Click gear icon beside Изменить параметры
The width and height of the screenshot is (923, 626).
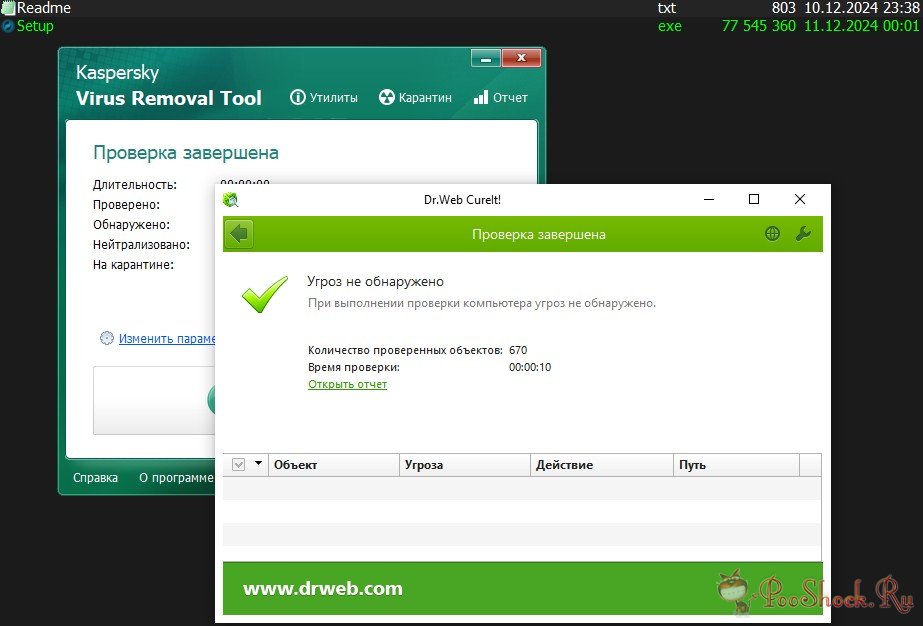click(x=107, y=338)
